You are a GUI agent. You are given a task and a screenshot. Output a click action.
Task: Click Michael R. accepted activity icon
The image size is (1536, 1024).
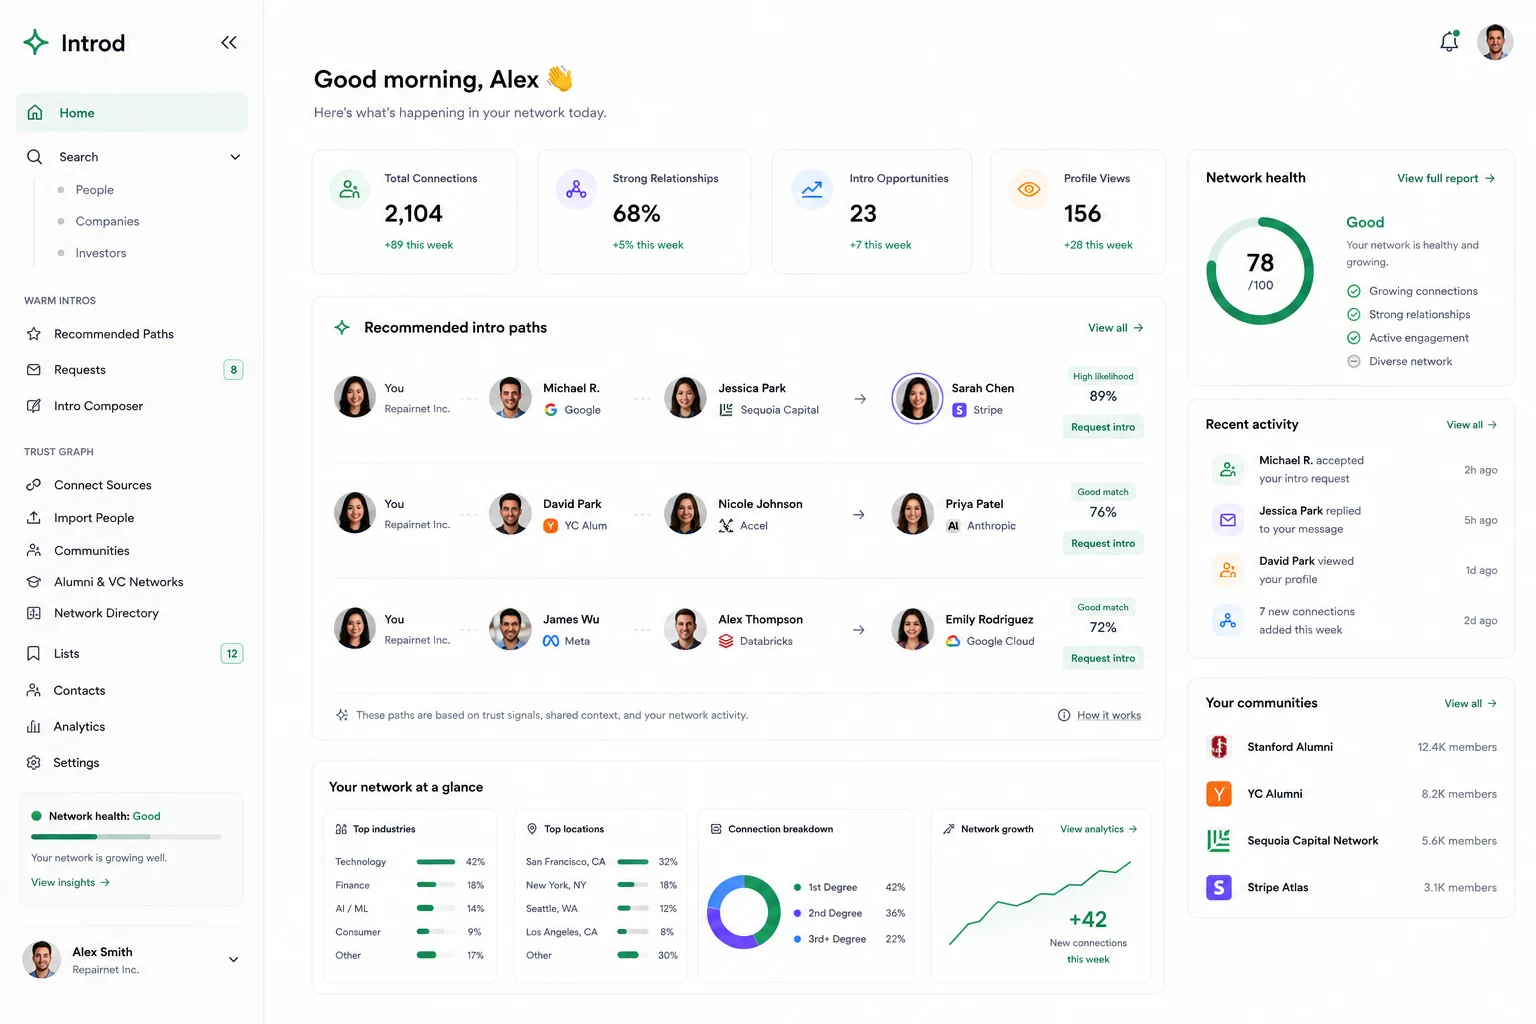pos(1228,469)
